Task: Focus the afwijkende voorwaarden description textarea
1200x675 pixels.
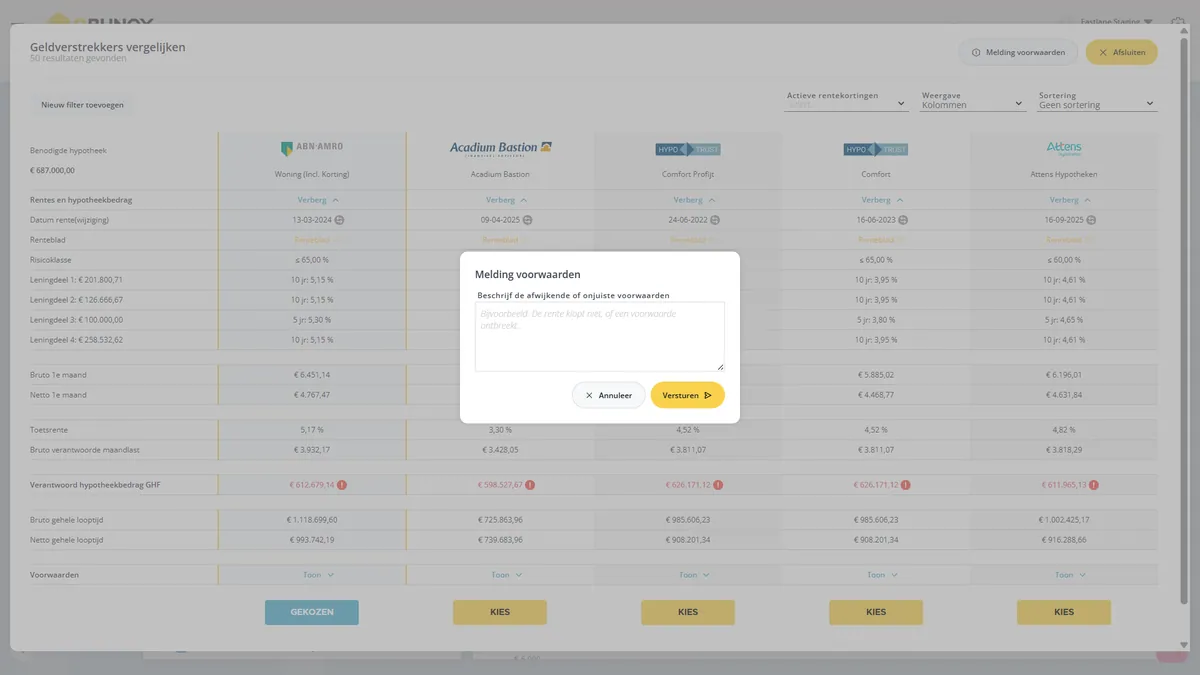Action: pos(600,337)
